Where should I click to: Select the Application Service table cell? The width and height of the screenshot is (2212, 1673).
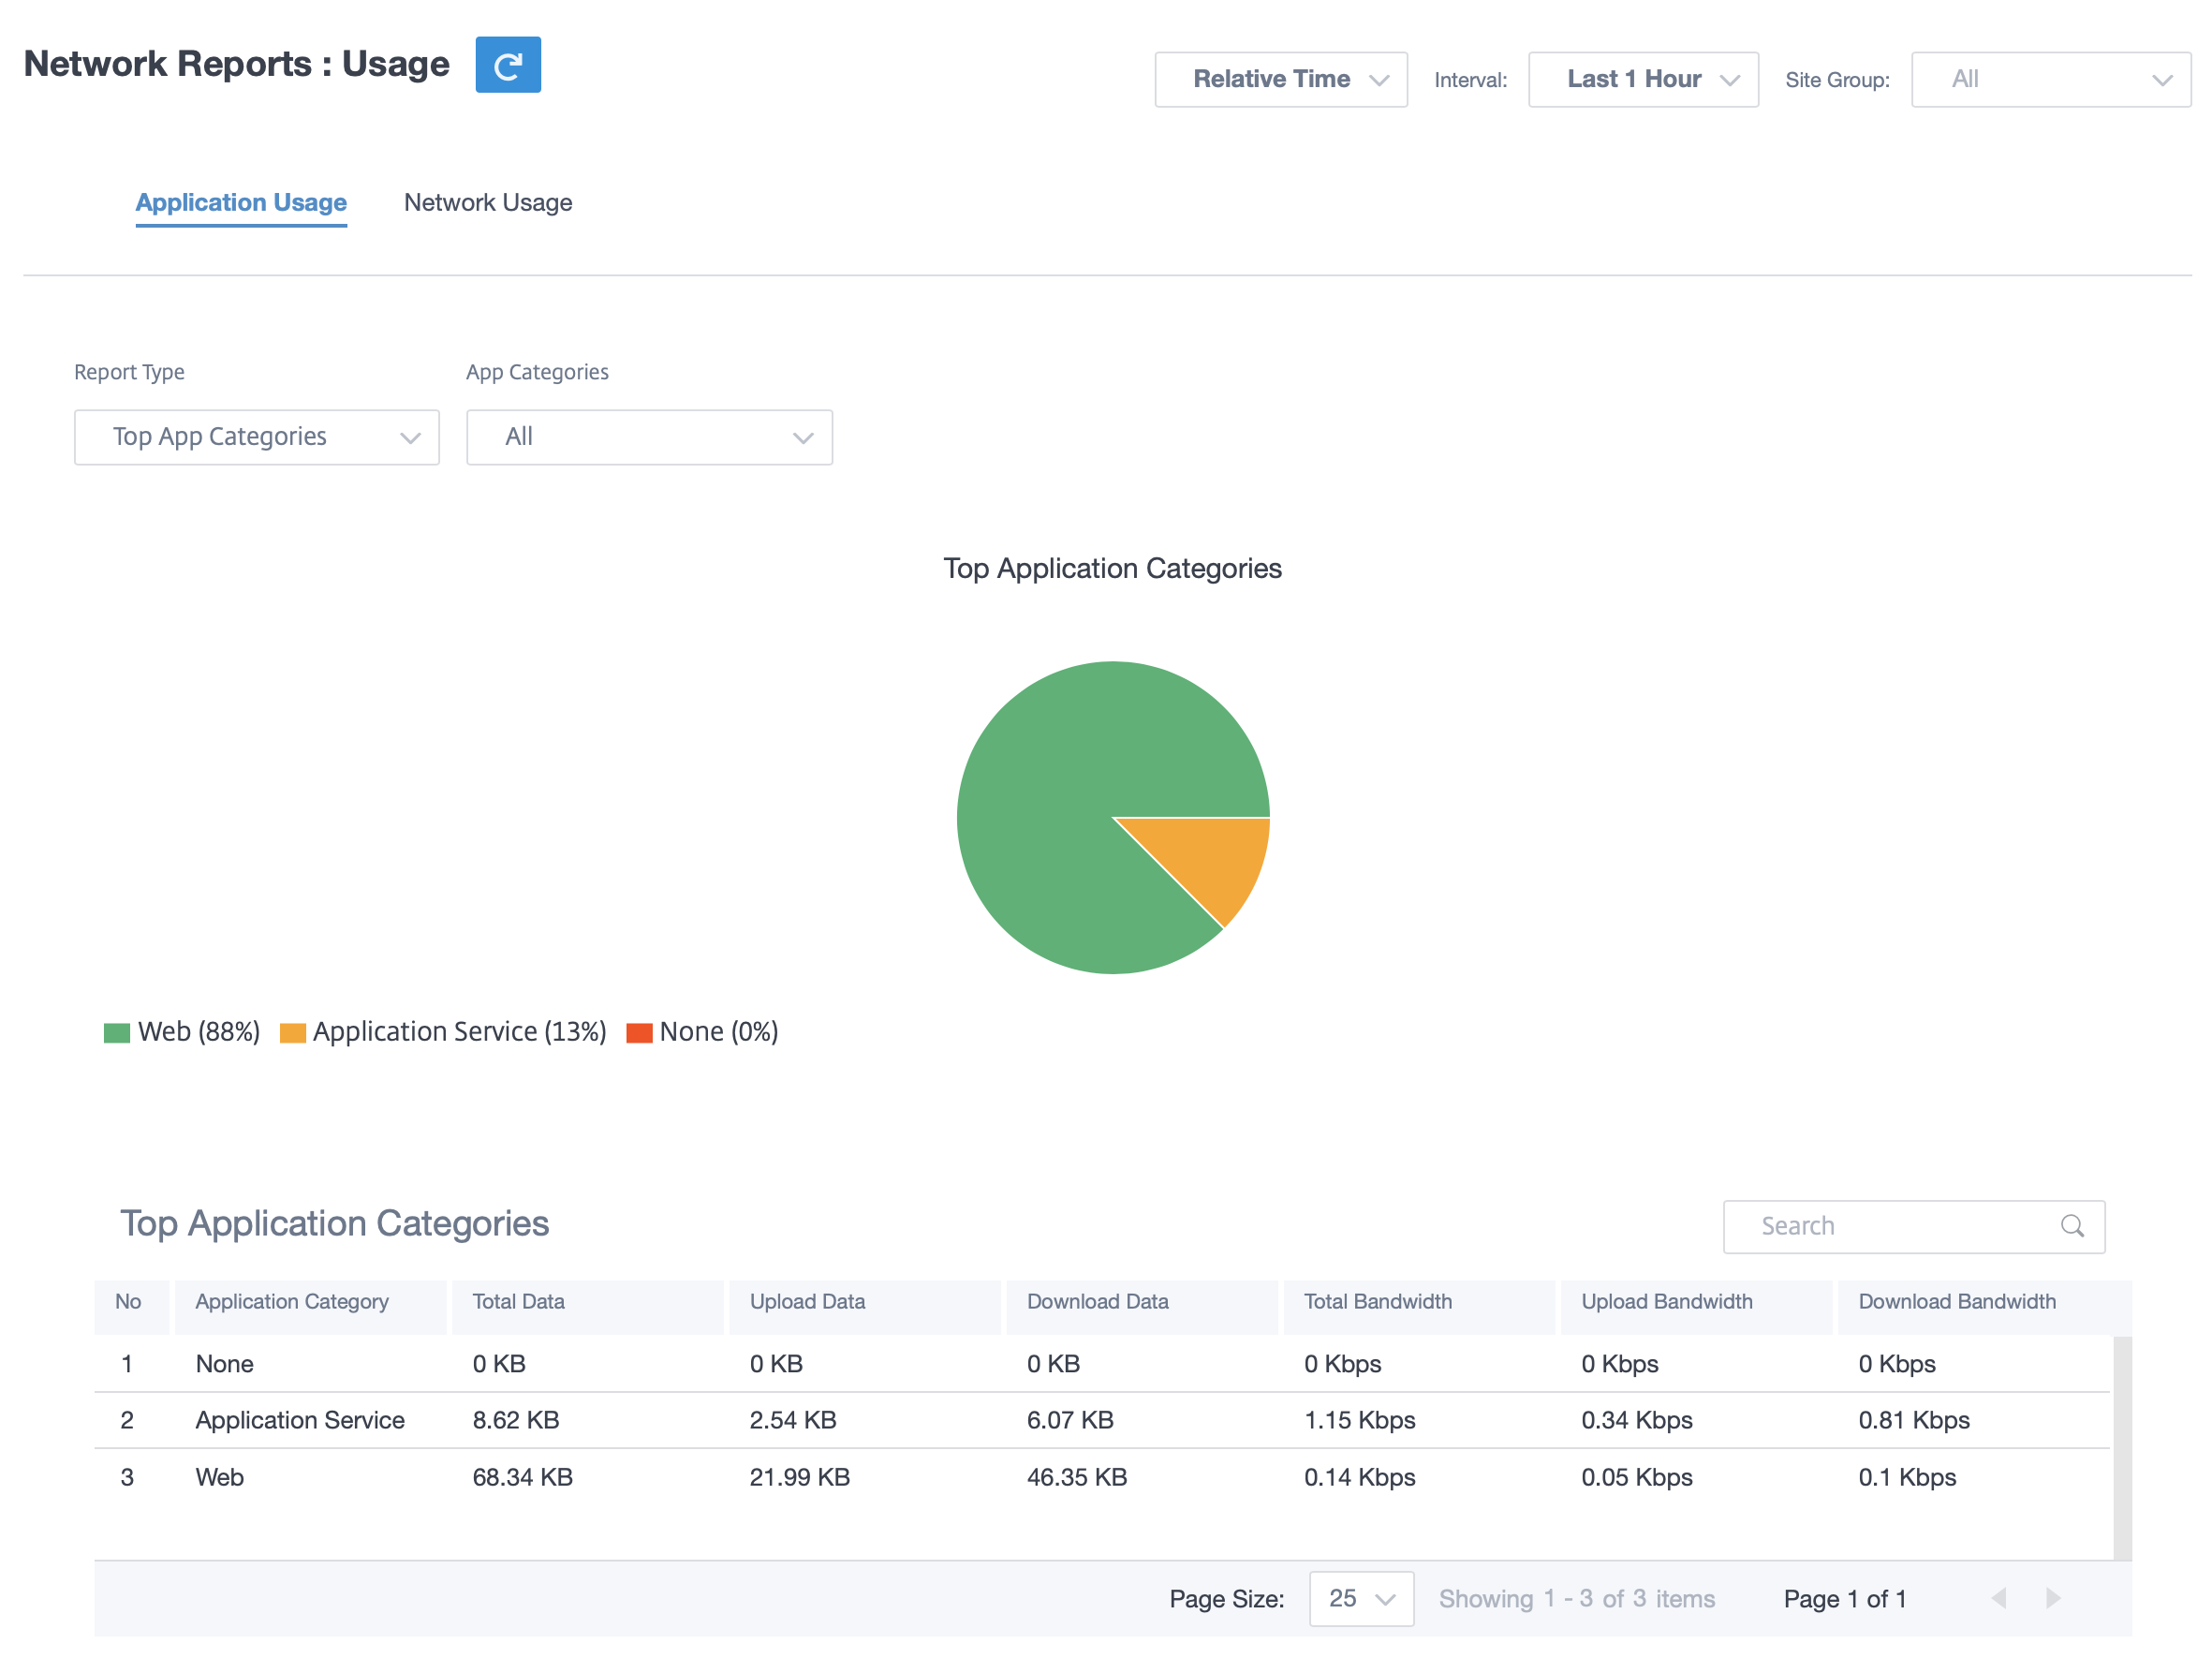(x=300, y=1420)
